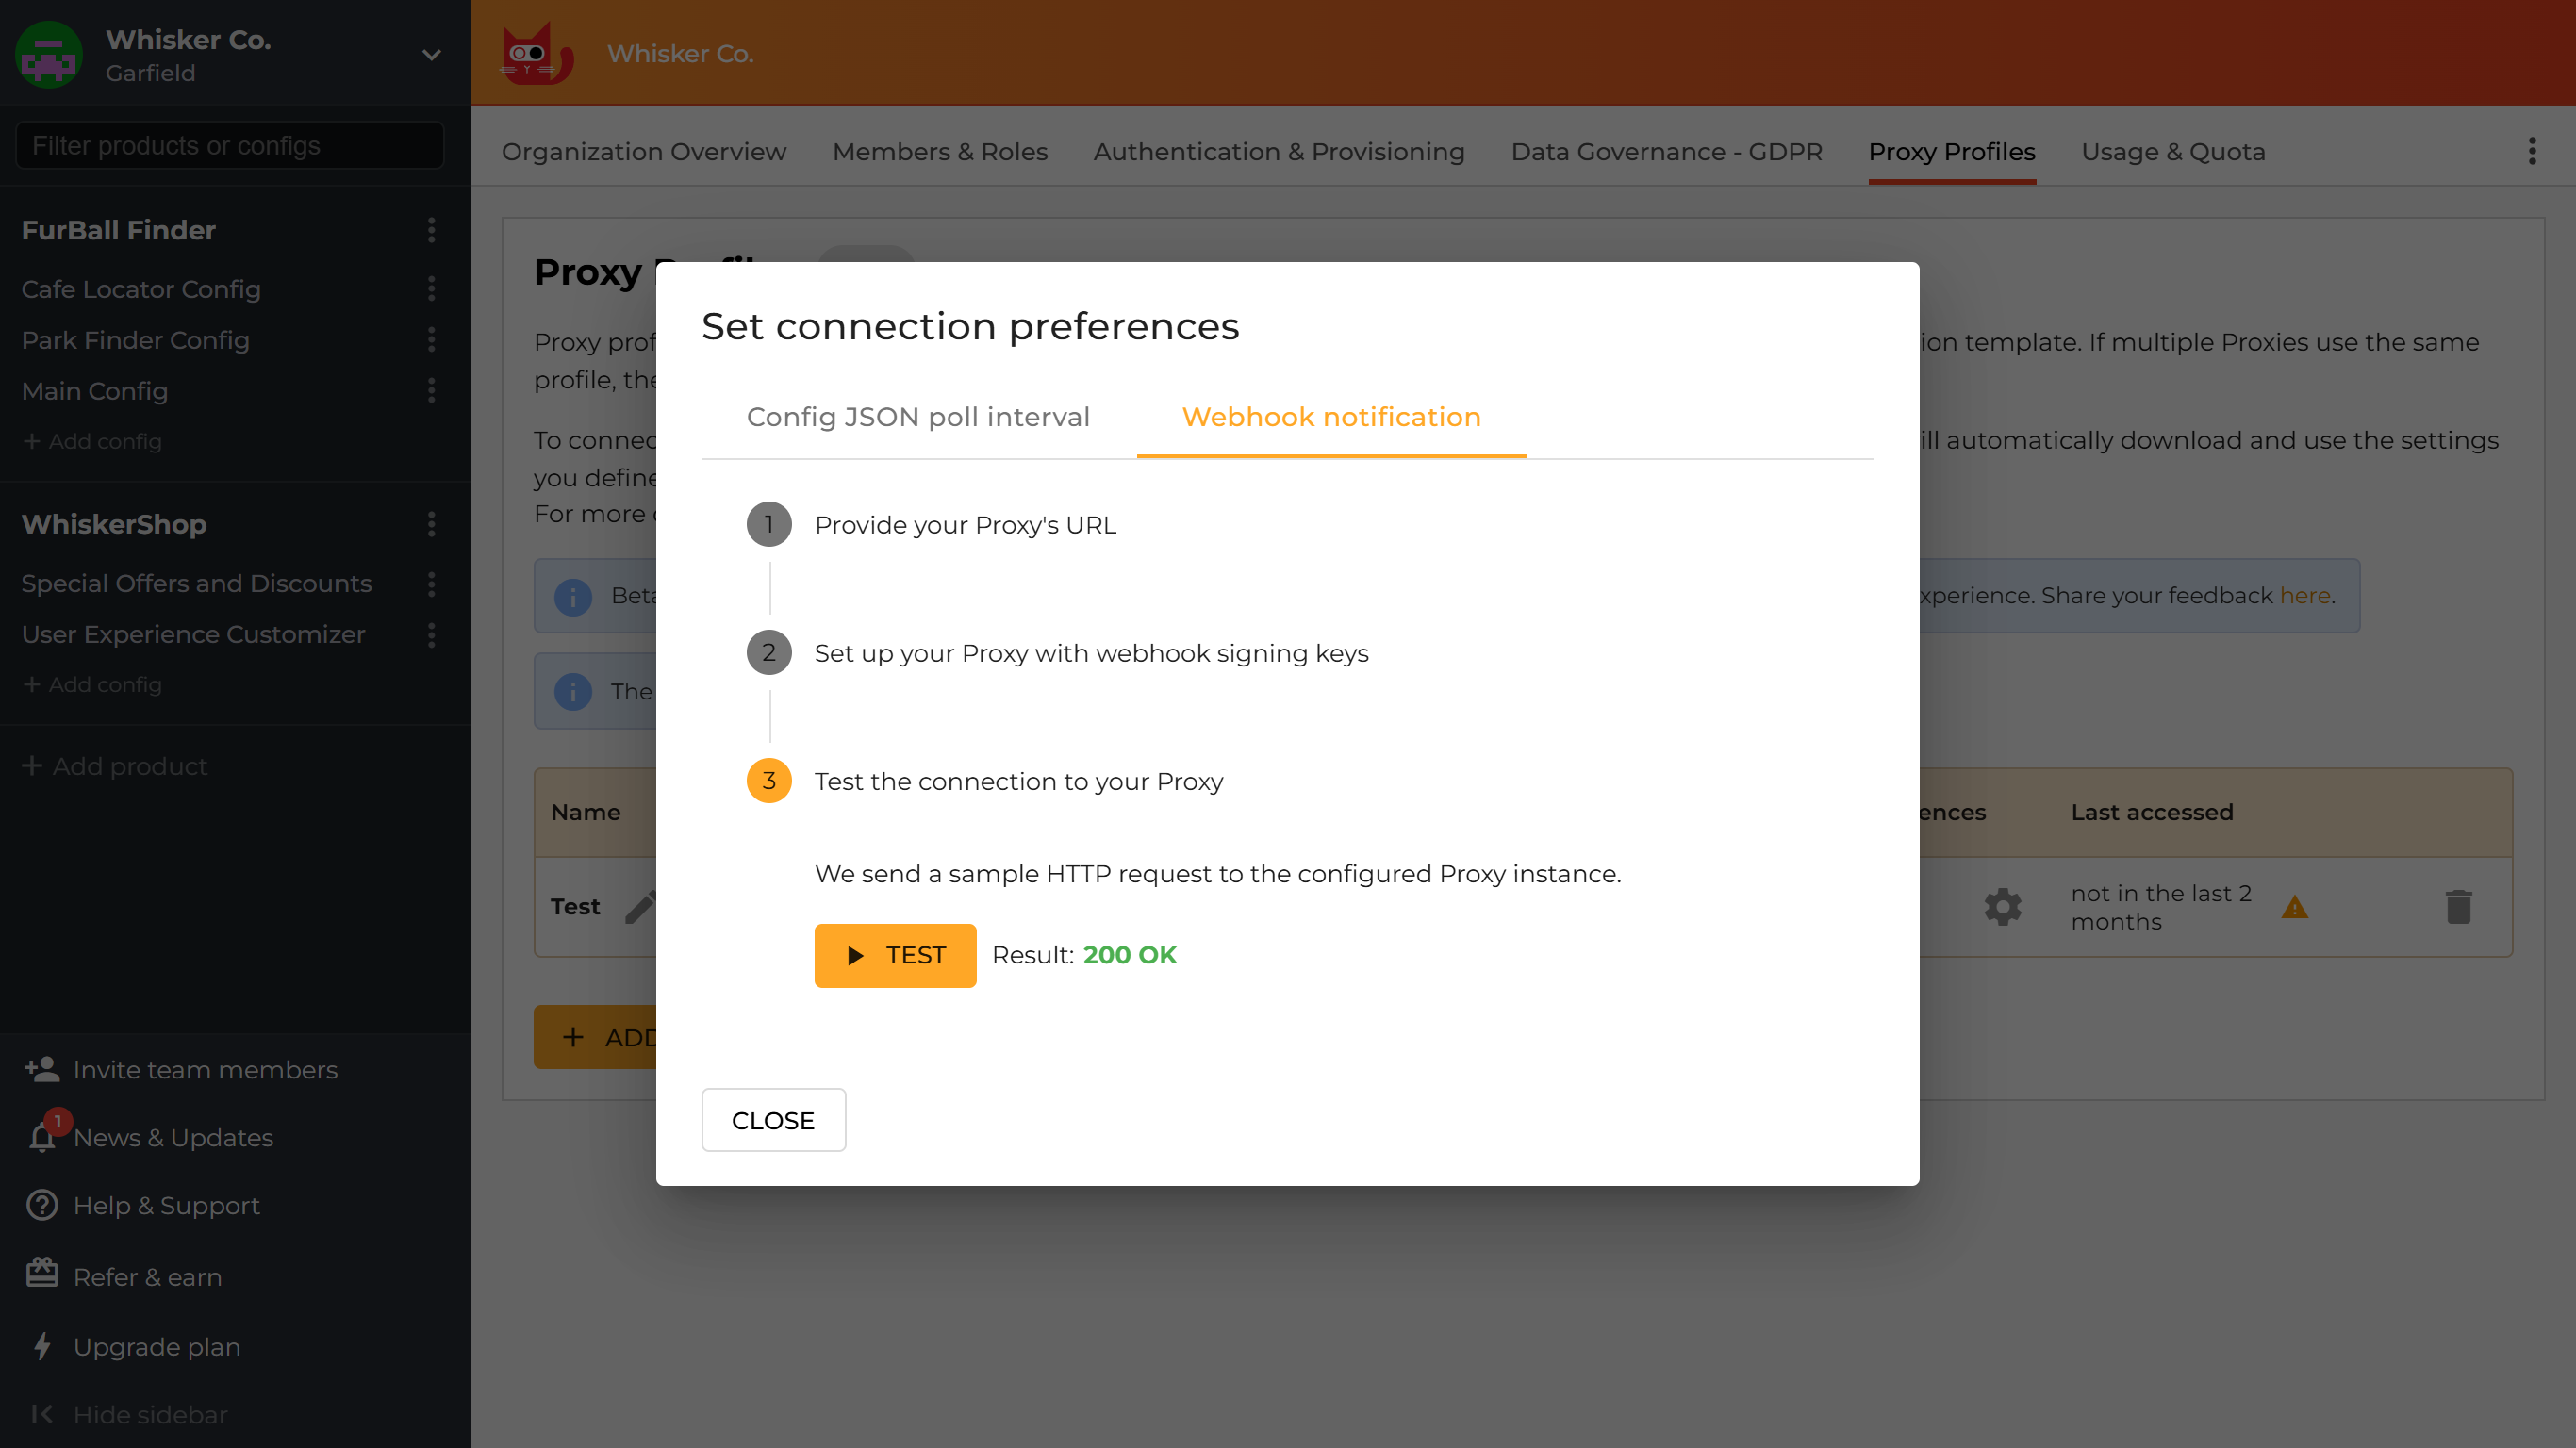Viewport: 2576px width, 1448px height.
Task: Click the Whisker Co. cat logo in header
Action: 536,53
